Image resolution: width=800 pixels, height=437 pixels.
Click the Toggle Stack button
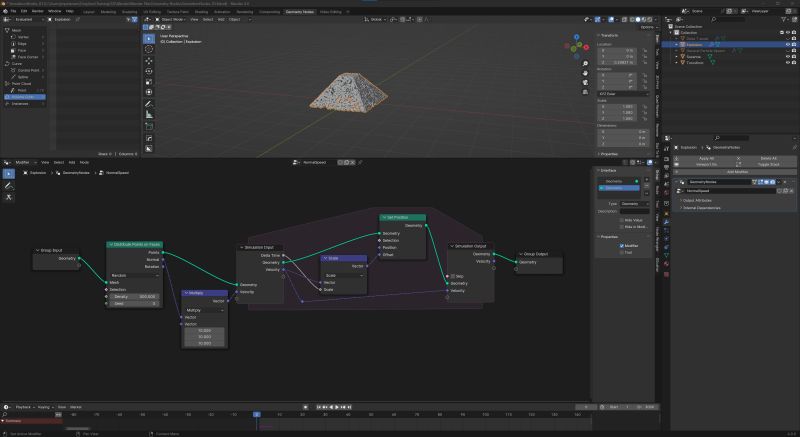768,165
